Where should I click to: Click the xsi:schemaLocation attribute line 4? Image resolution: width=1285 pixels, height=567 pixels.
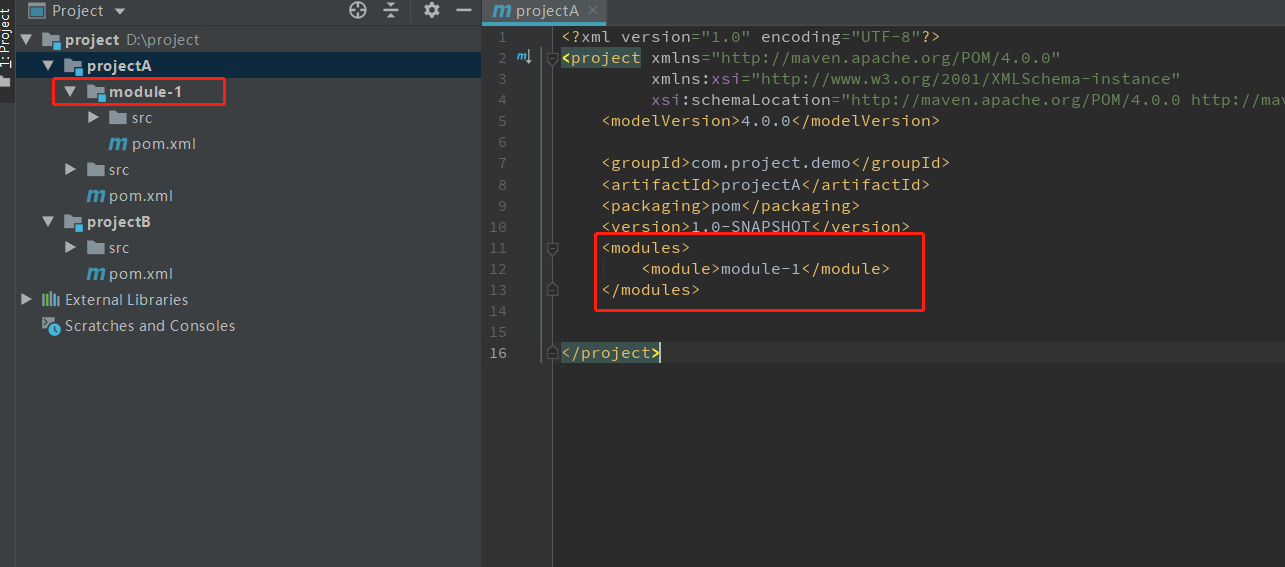968,100
